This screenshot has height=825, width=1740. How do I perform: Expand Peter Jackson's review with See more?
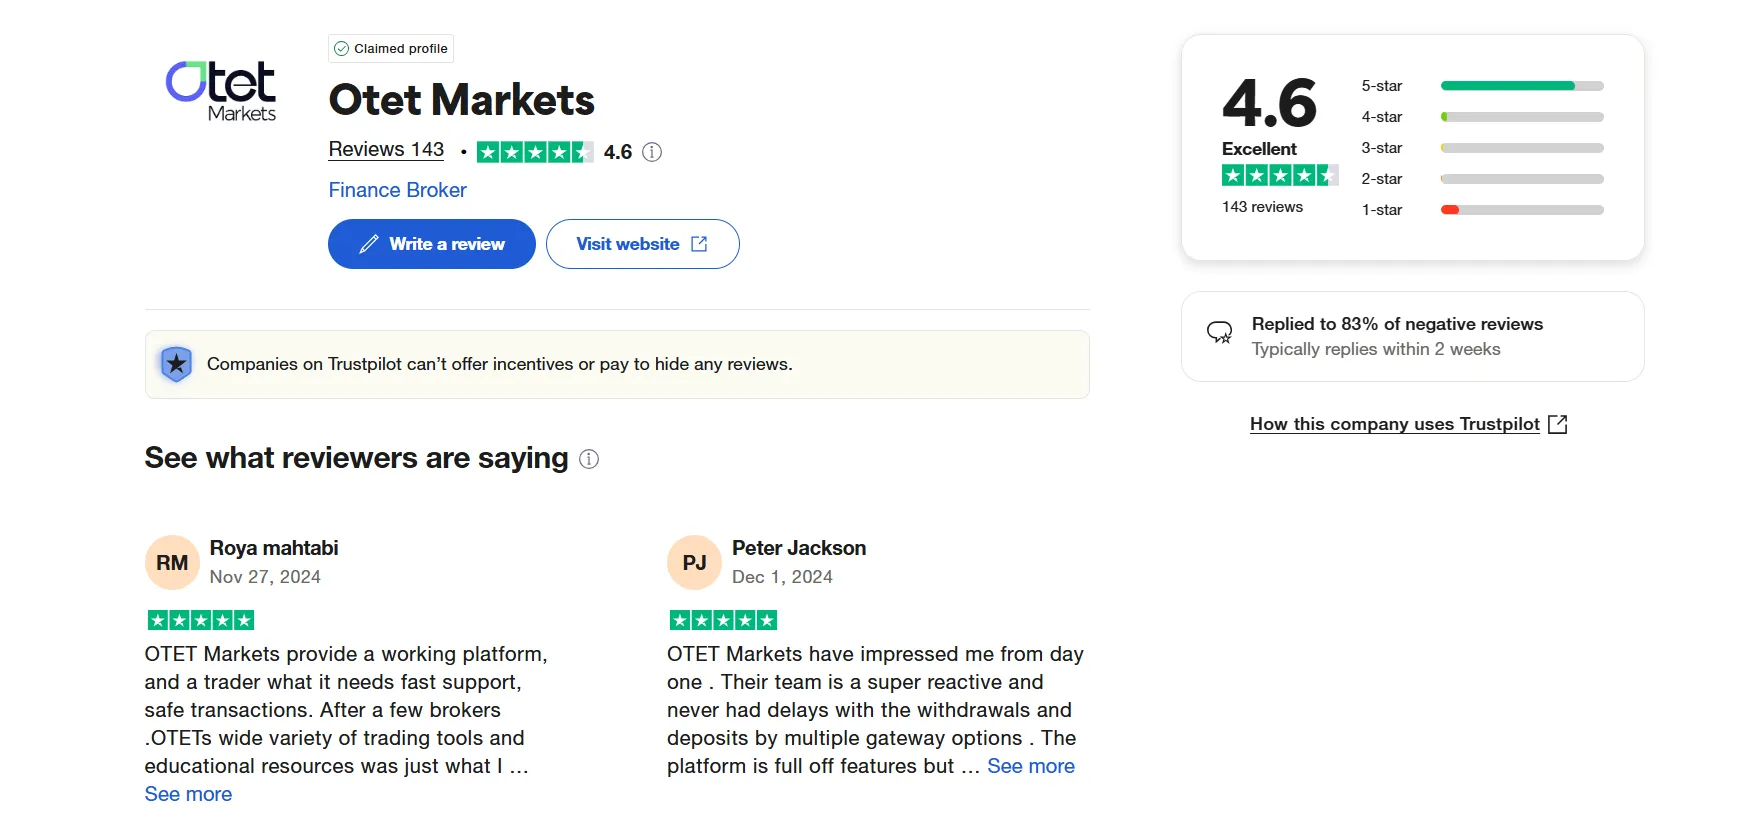1030,766
